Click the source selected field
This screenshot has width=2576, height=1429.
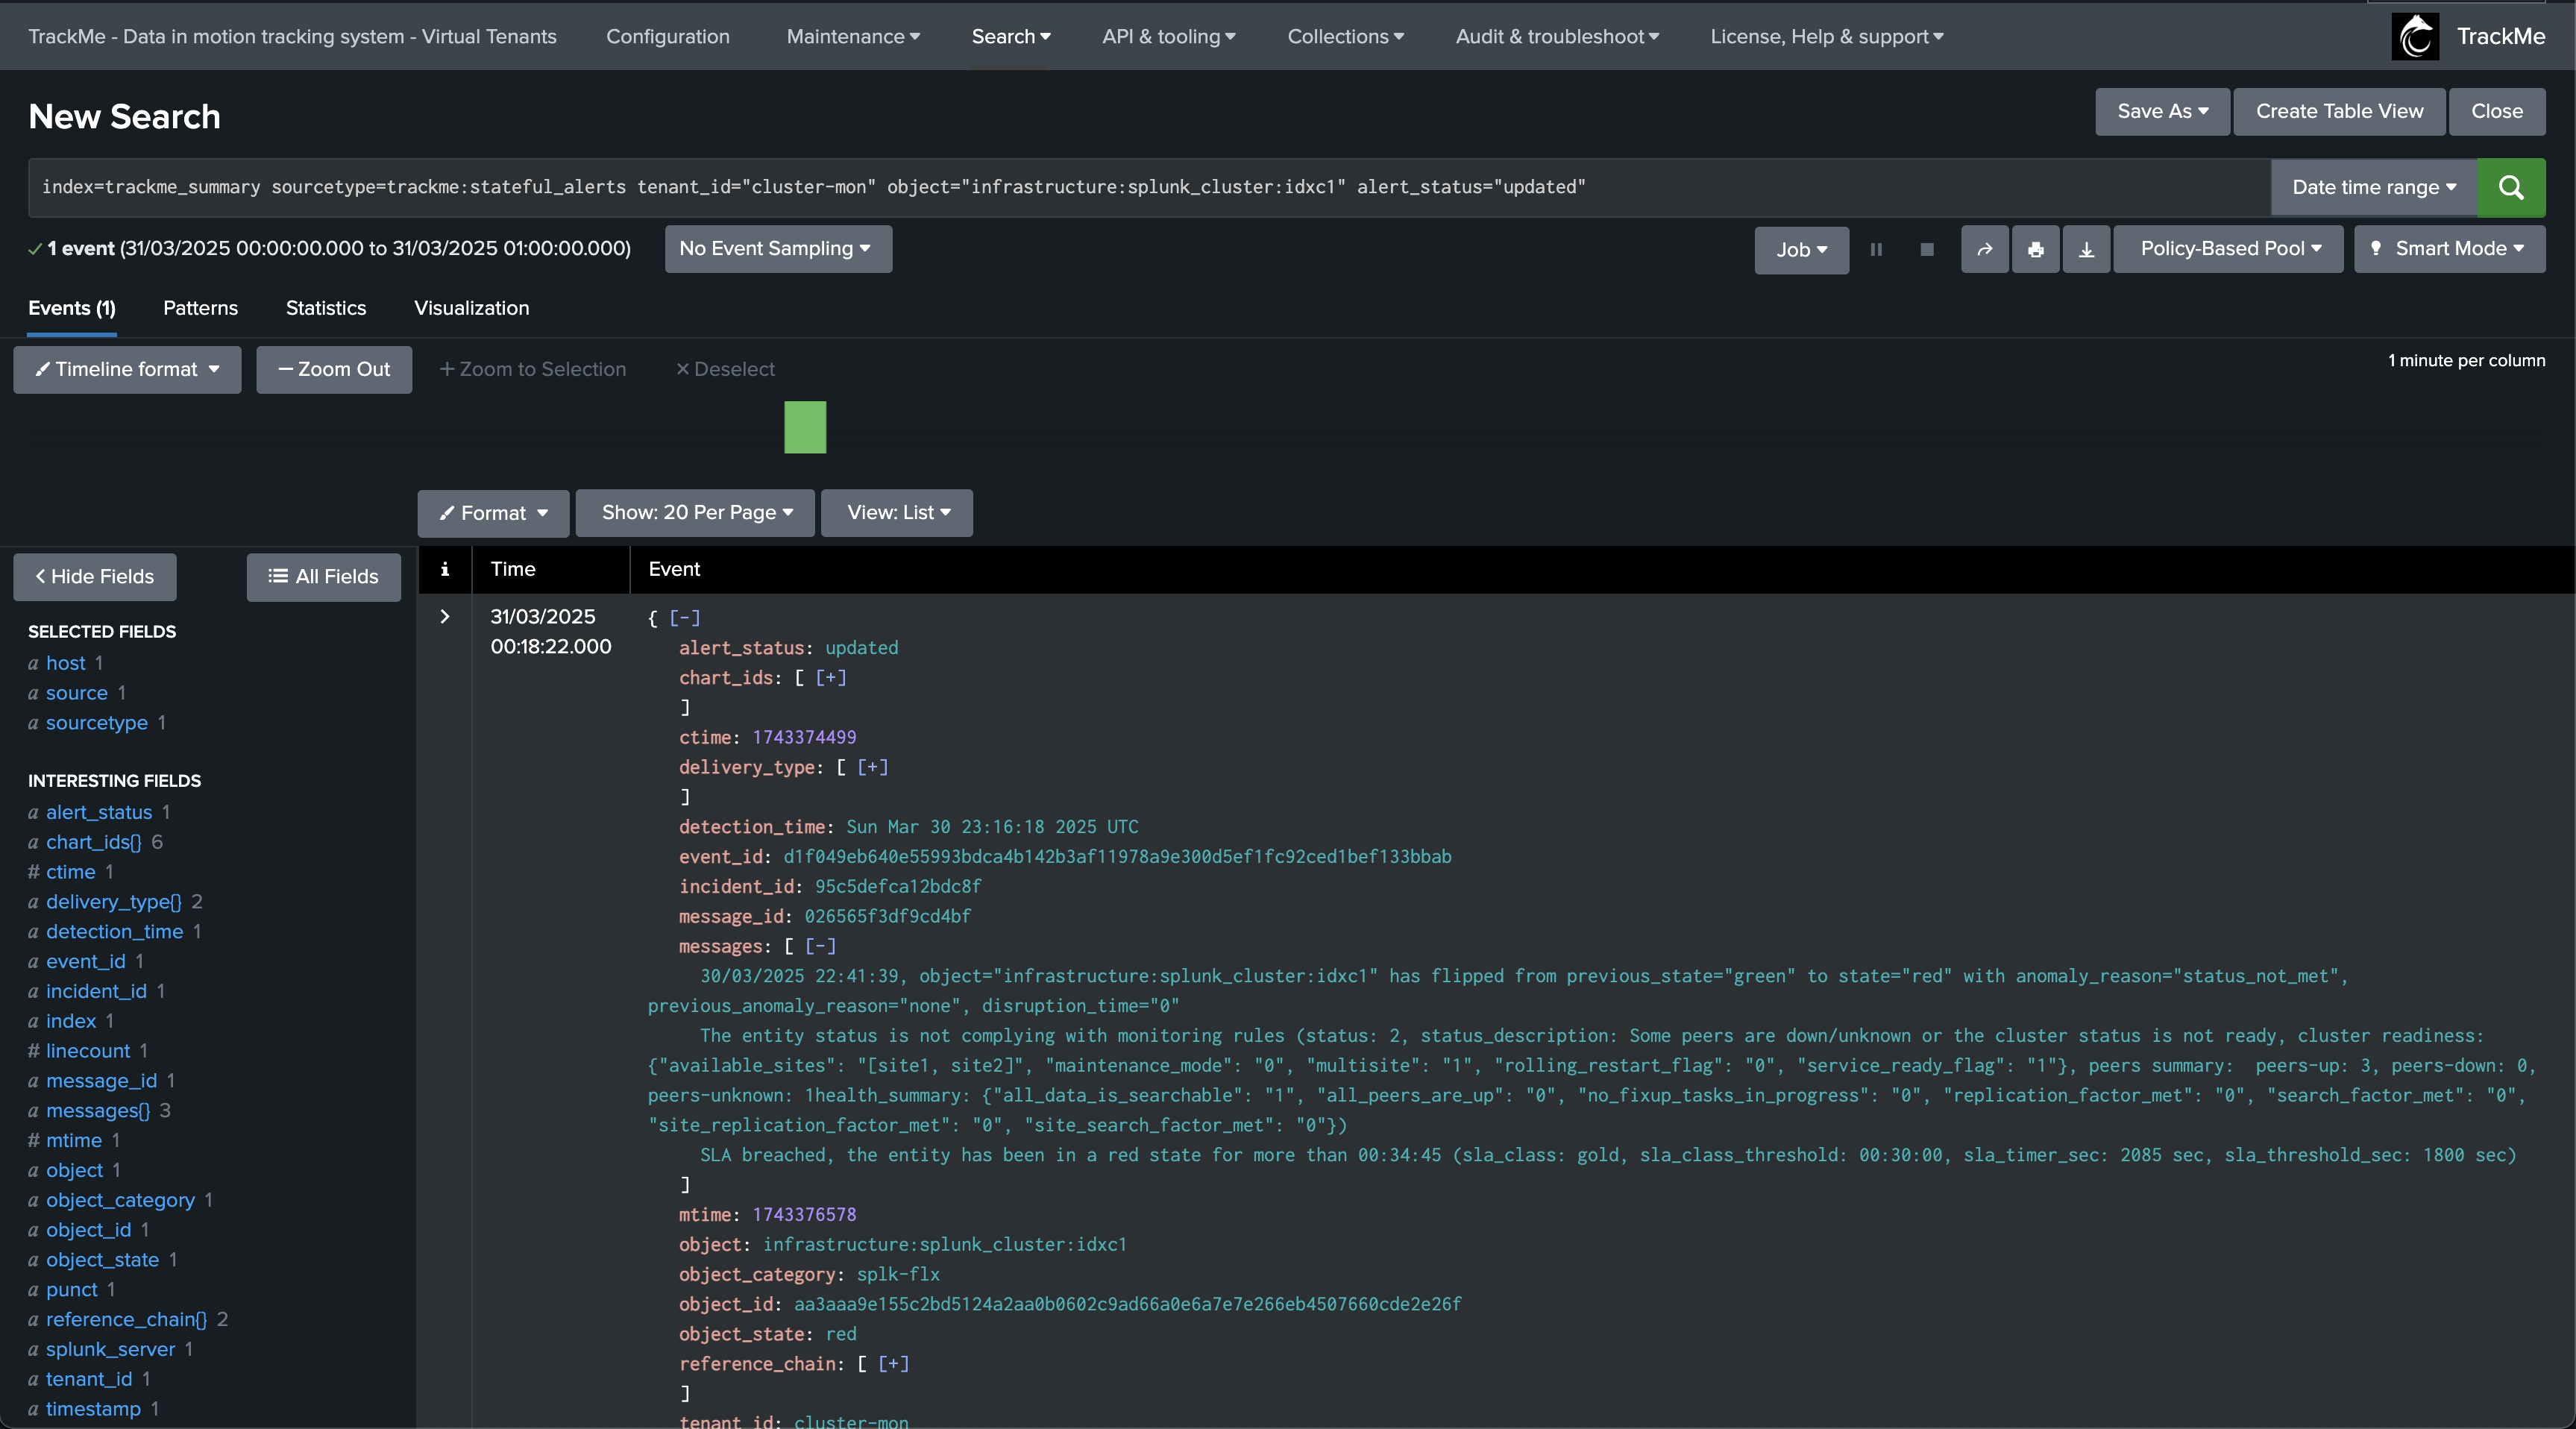[x=76, y=693]
